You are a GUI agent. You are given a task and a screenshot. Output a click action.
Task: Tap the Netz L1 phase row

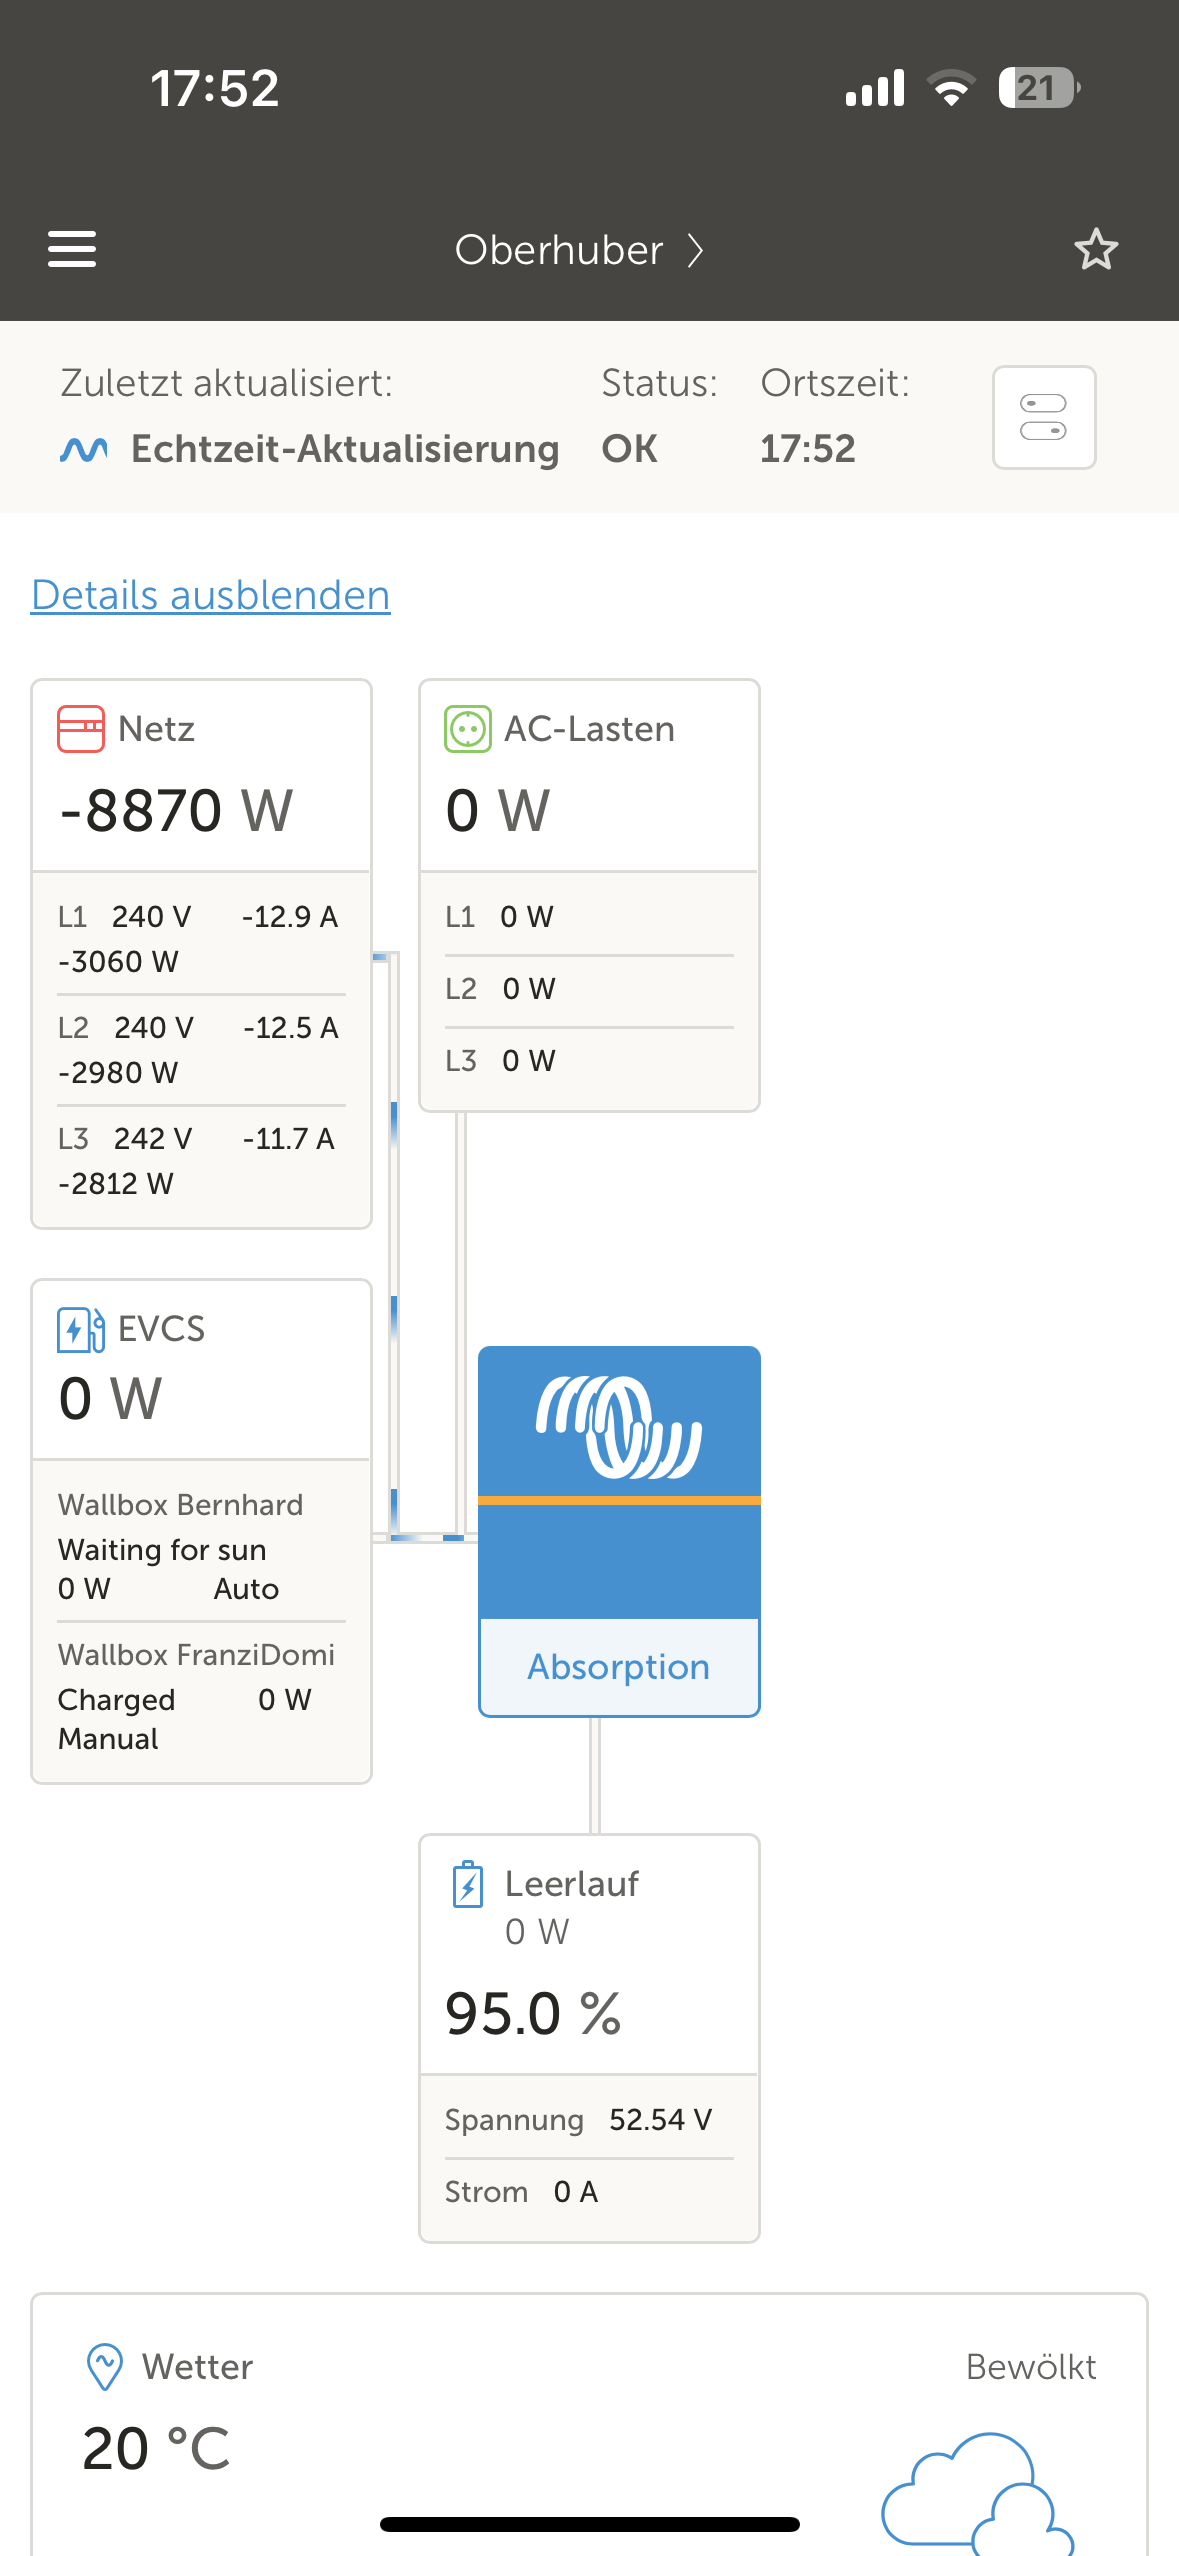tap(201, 938)
